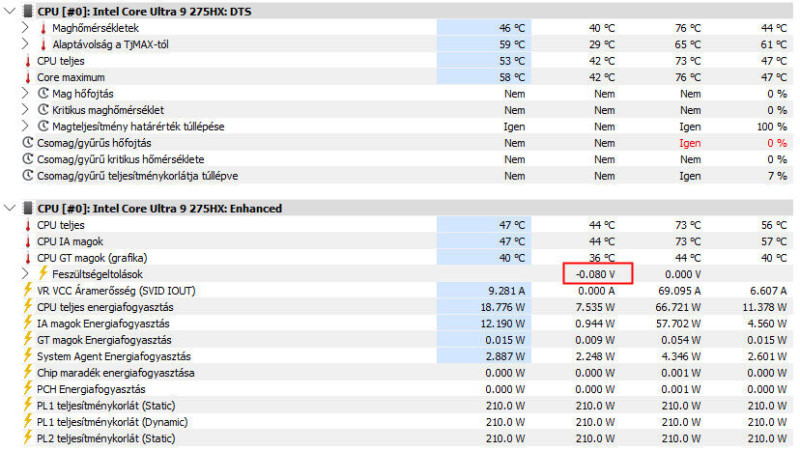Expand the Maghőmérsékletek row
Screen dimensions: 800x451
coord(25,28)
